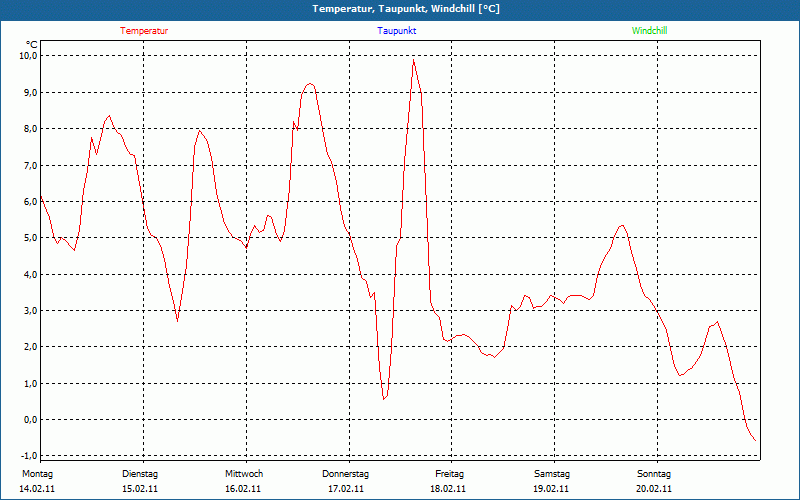Screen dimensions: 800x500
Task: Click the 10,0 y-axis value
Action: click(x=28, y=56)
